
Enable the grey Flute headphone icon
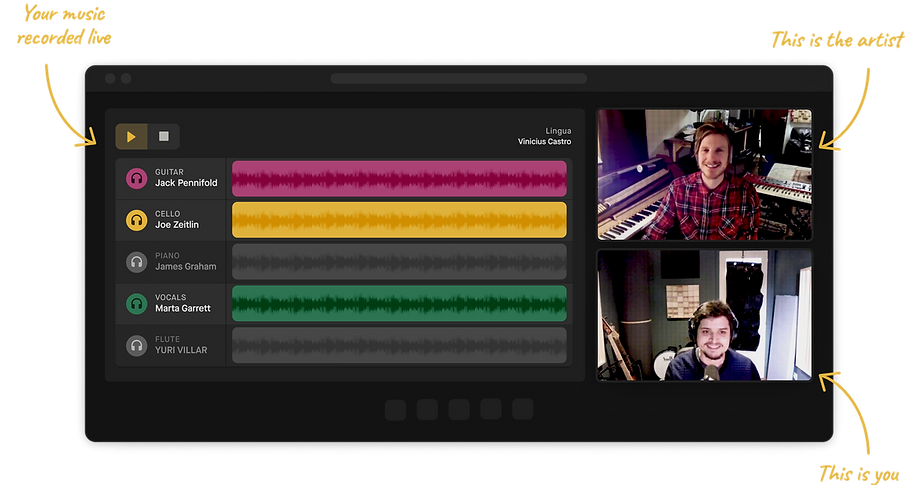[137, 345]
